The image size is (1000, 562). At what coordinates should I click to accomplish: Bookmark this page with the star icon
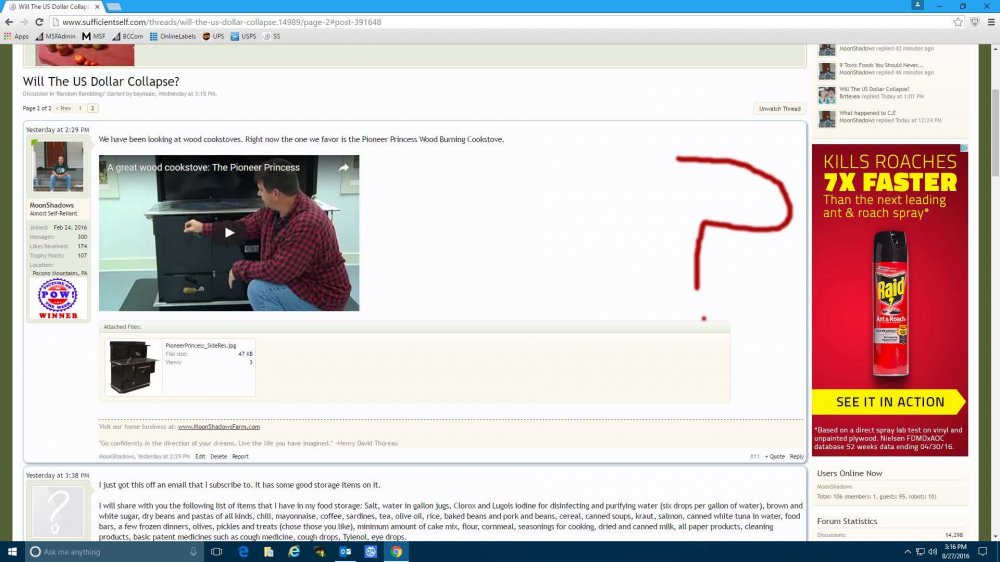[958, 22]
